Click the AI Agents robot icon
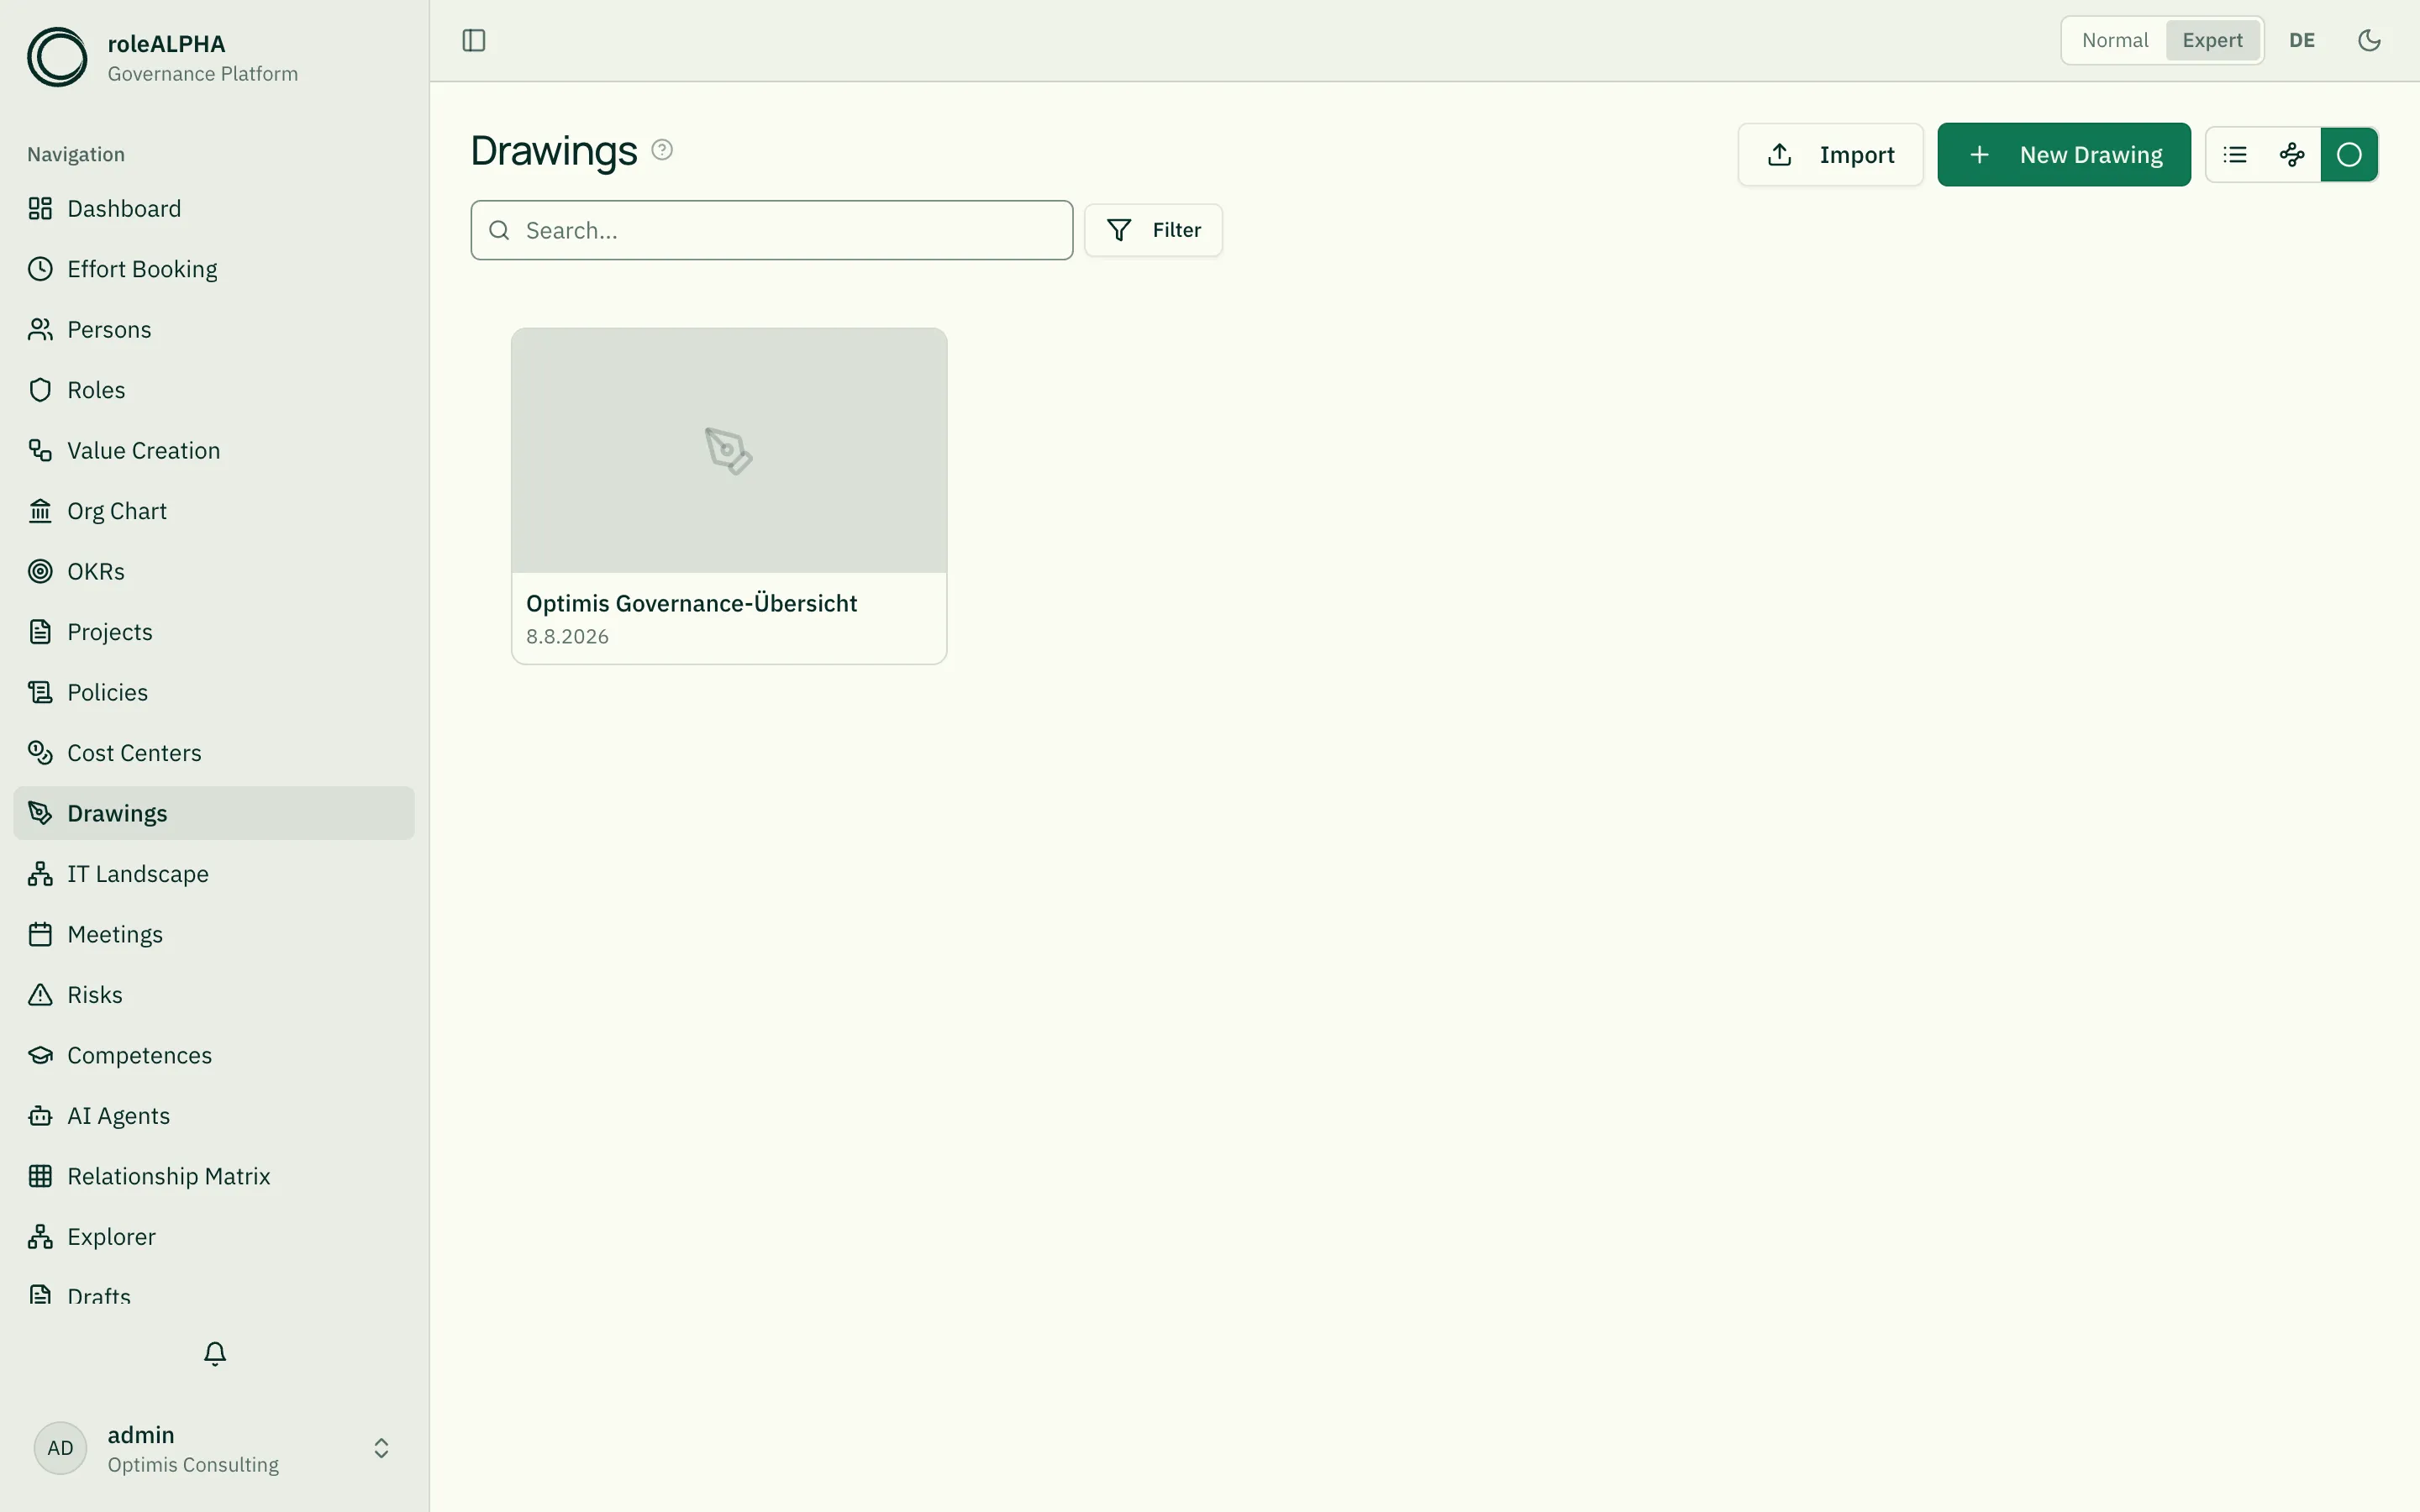 click(40, 1116)
